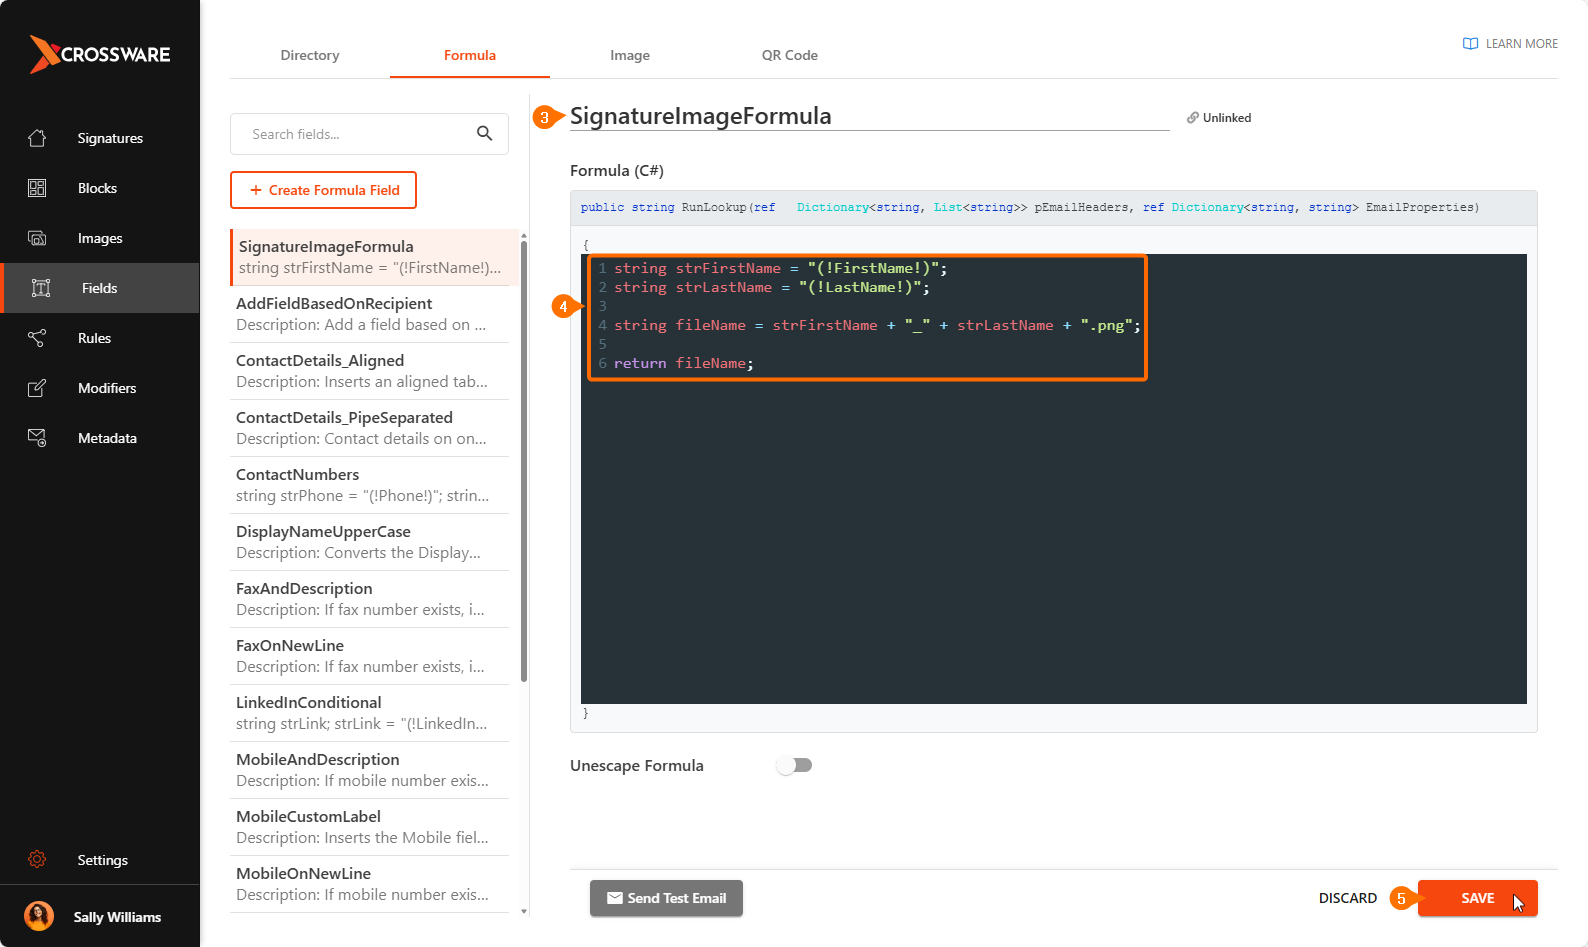Switch to the QR Code tab
The width and height of the screenshot is (1588, 947).
coord(789,55)
